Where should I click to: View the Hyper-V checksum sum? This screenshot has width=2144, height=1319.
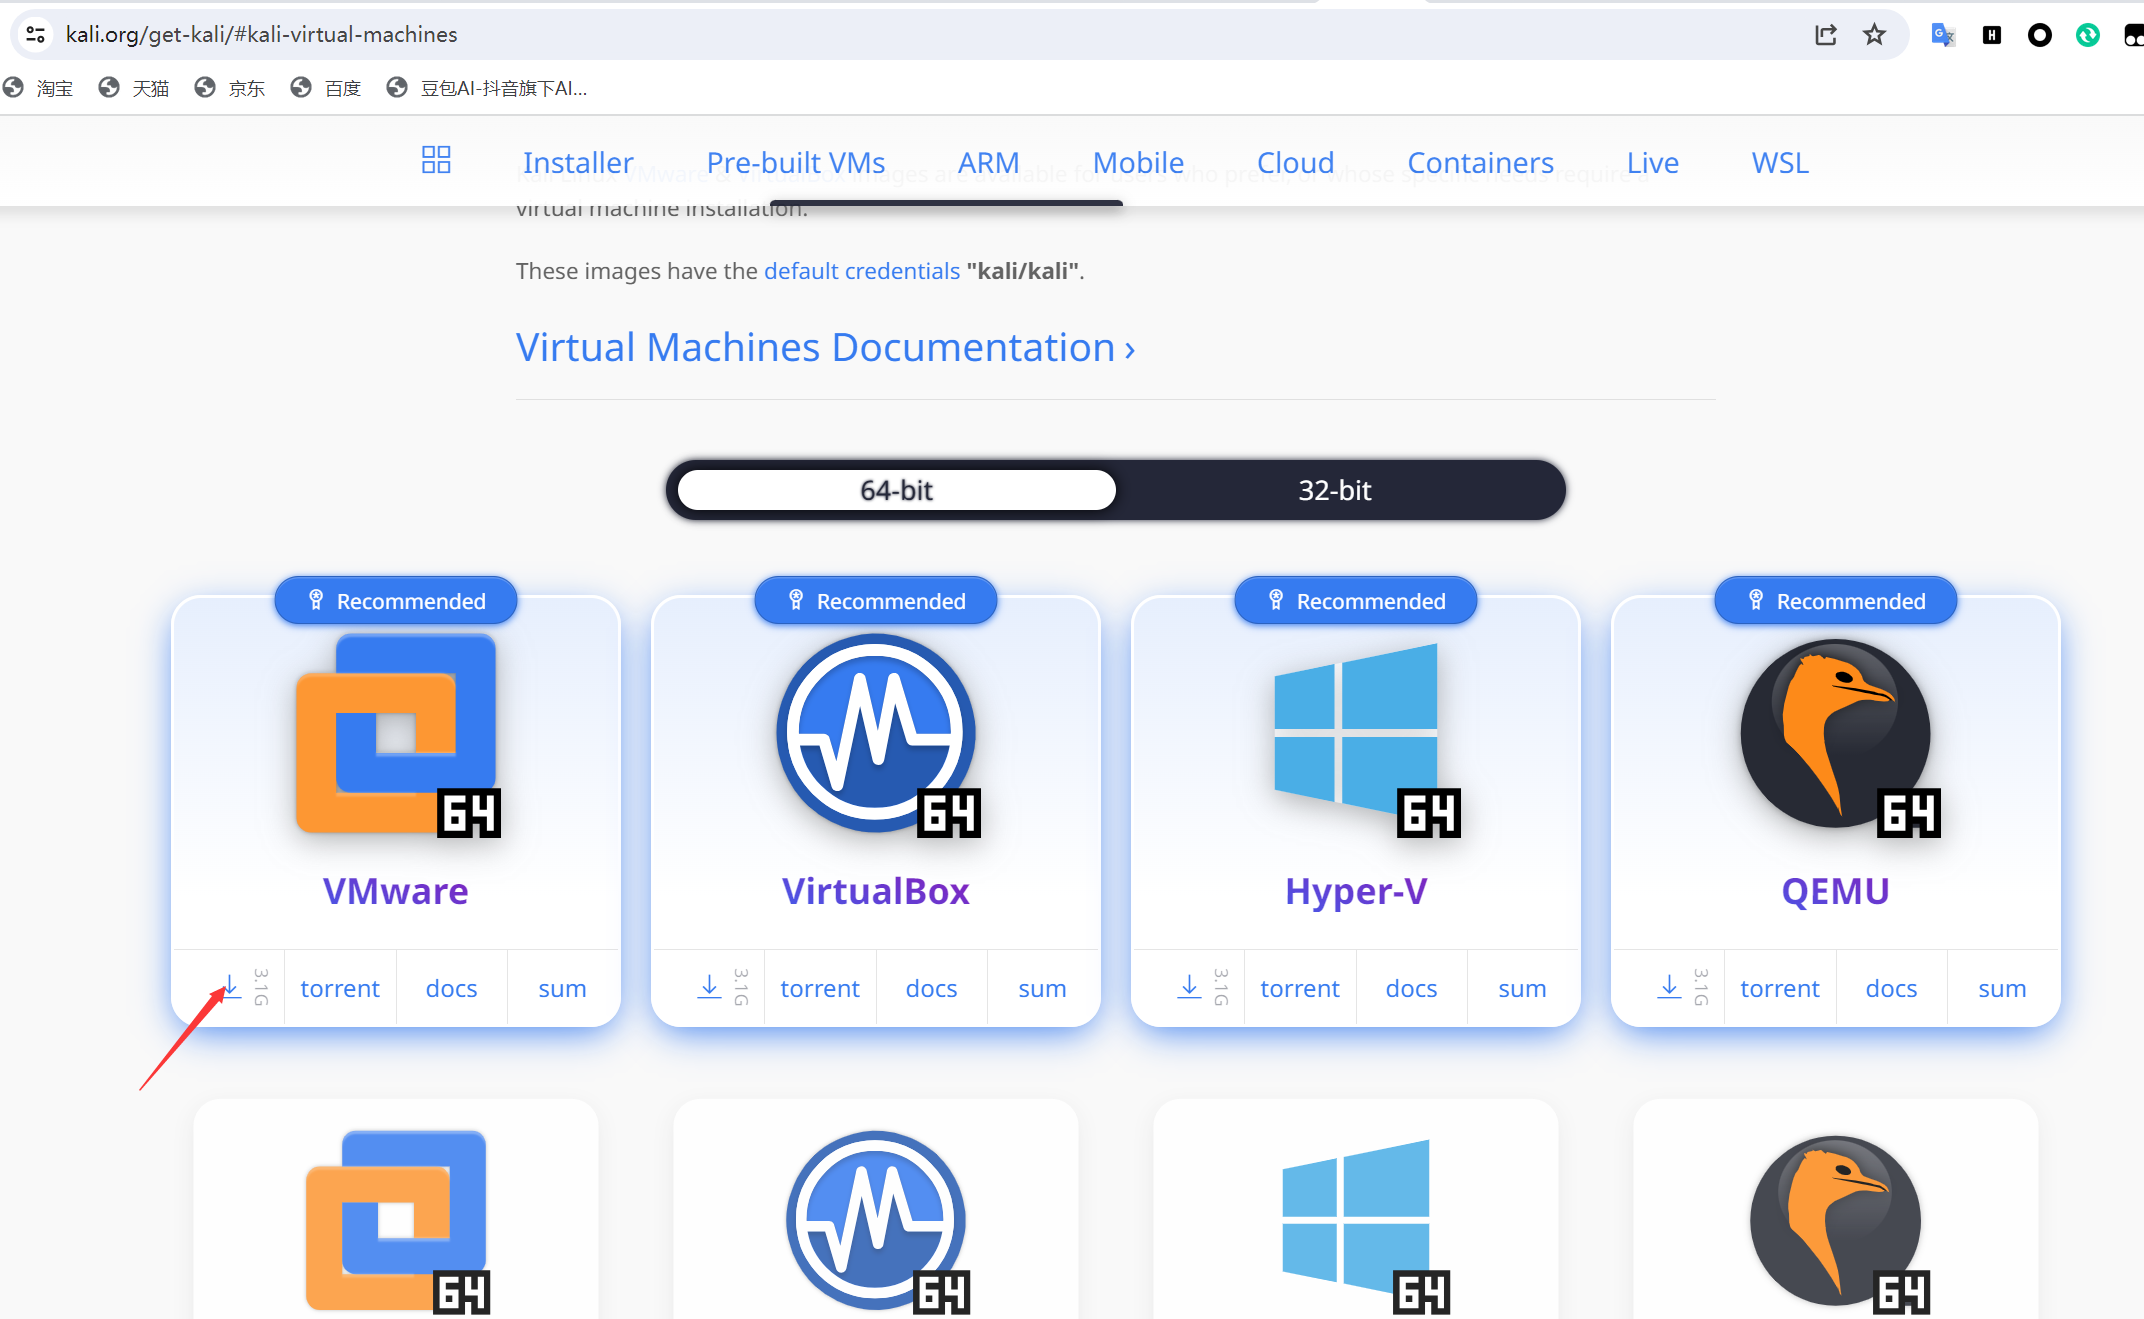point(1522,988)
